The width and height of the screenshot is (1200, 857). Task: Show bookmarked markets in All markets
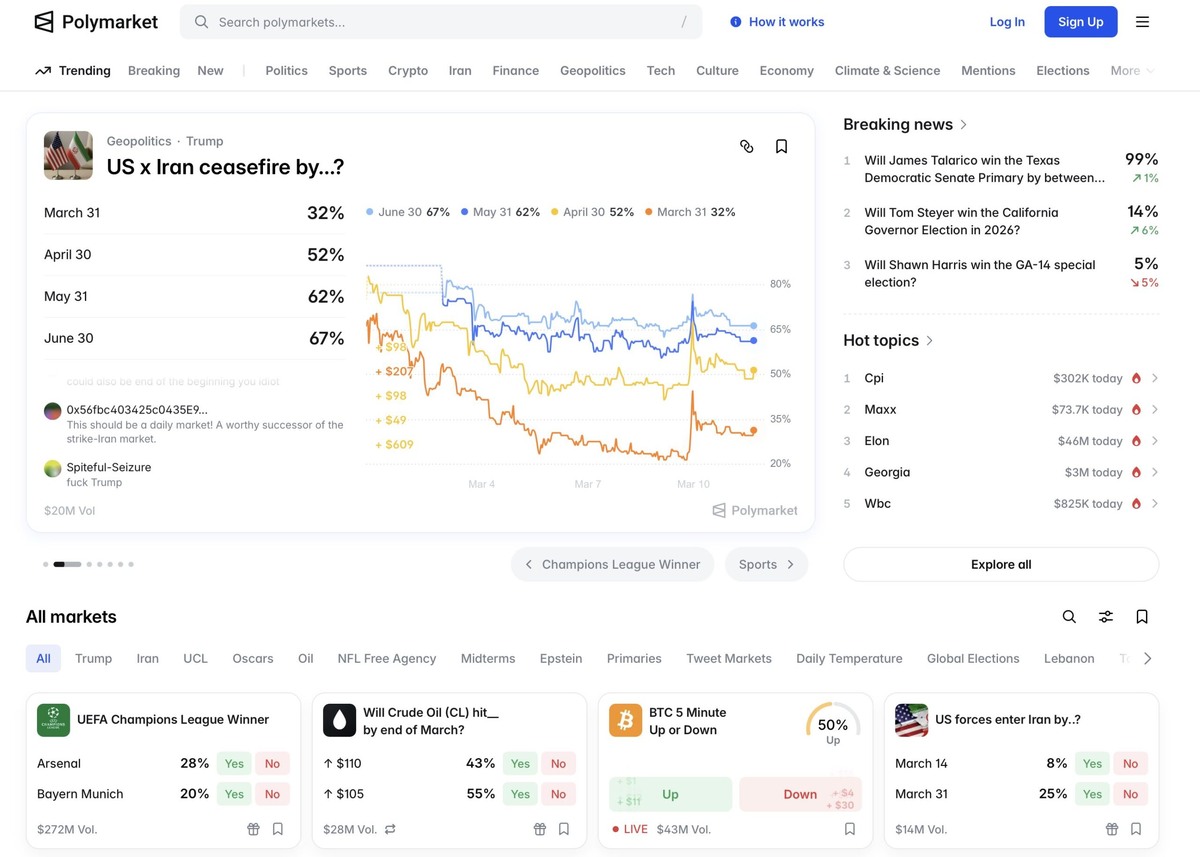1141,617
